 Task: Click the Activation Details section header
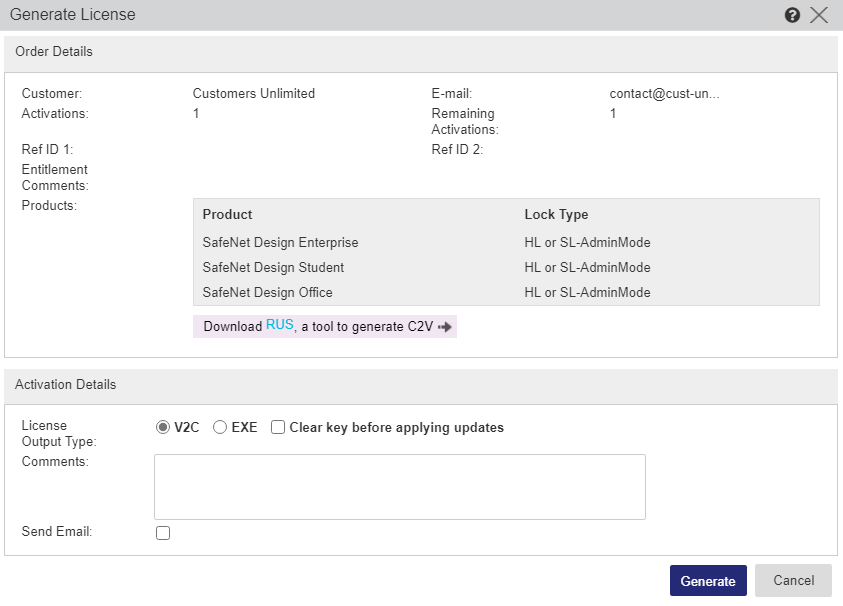click(x=421, y=387)
